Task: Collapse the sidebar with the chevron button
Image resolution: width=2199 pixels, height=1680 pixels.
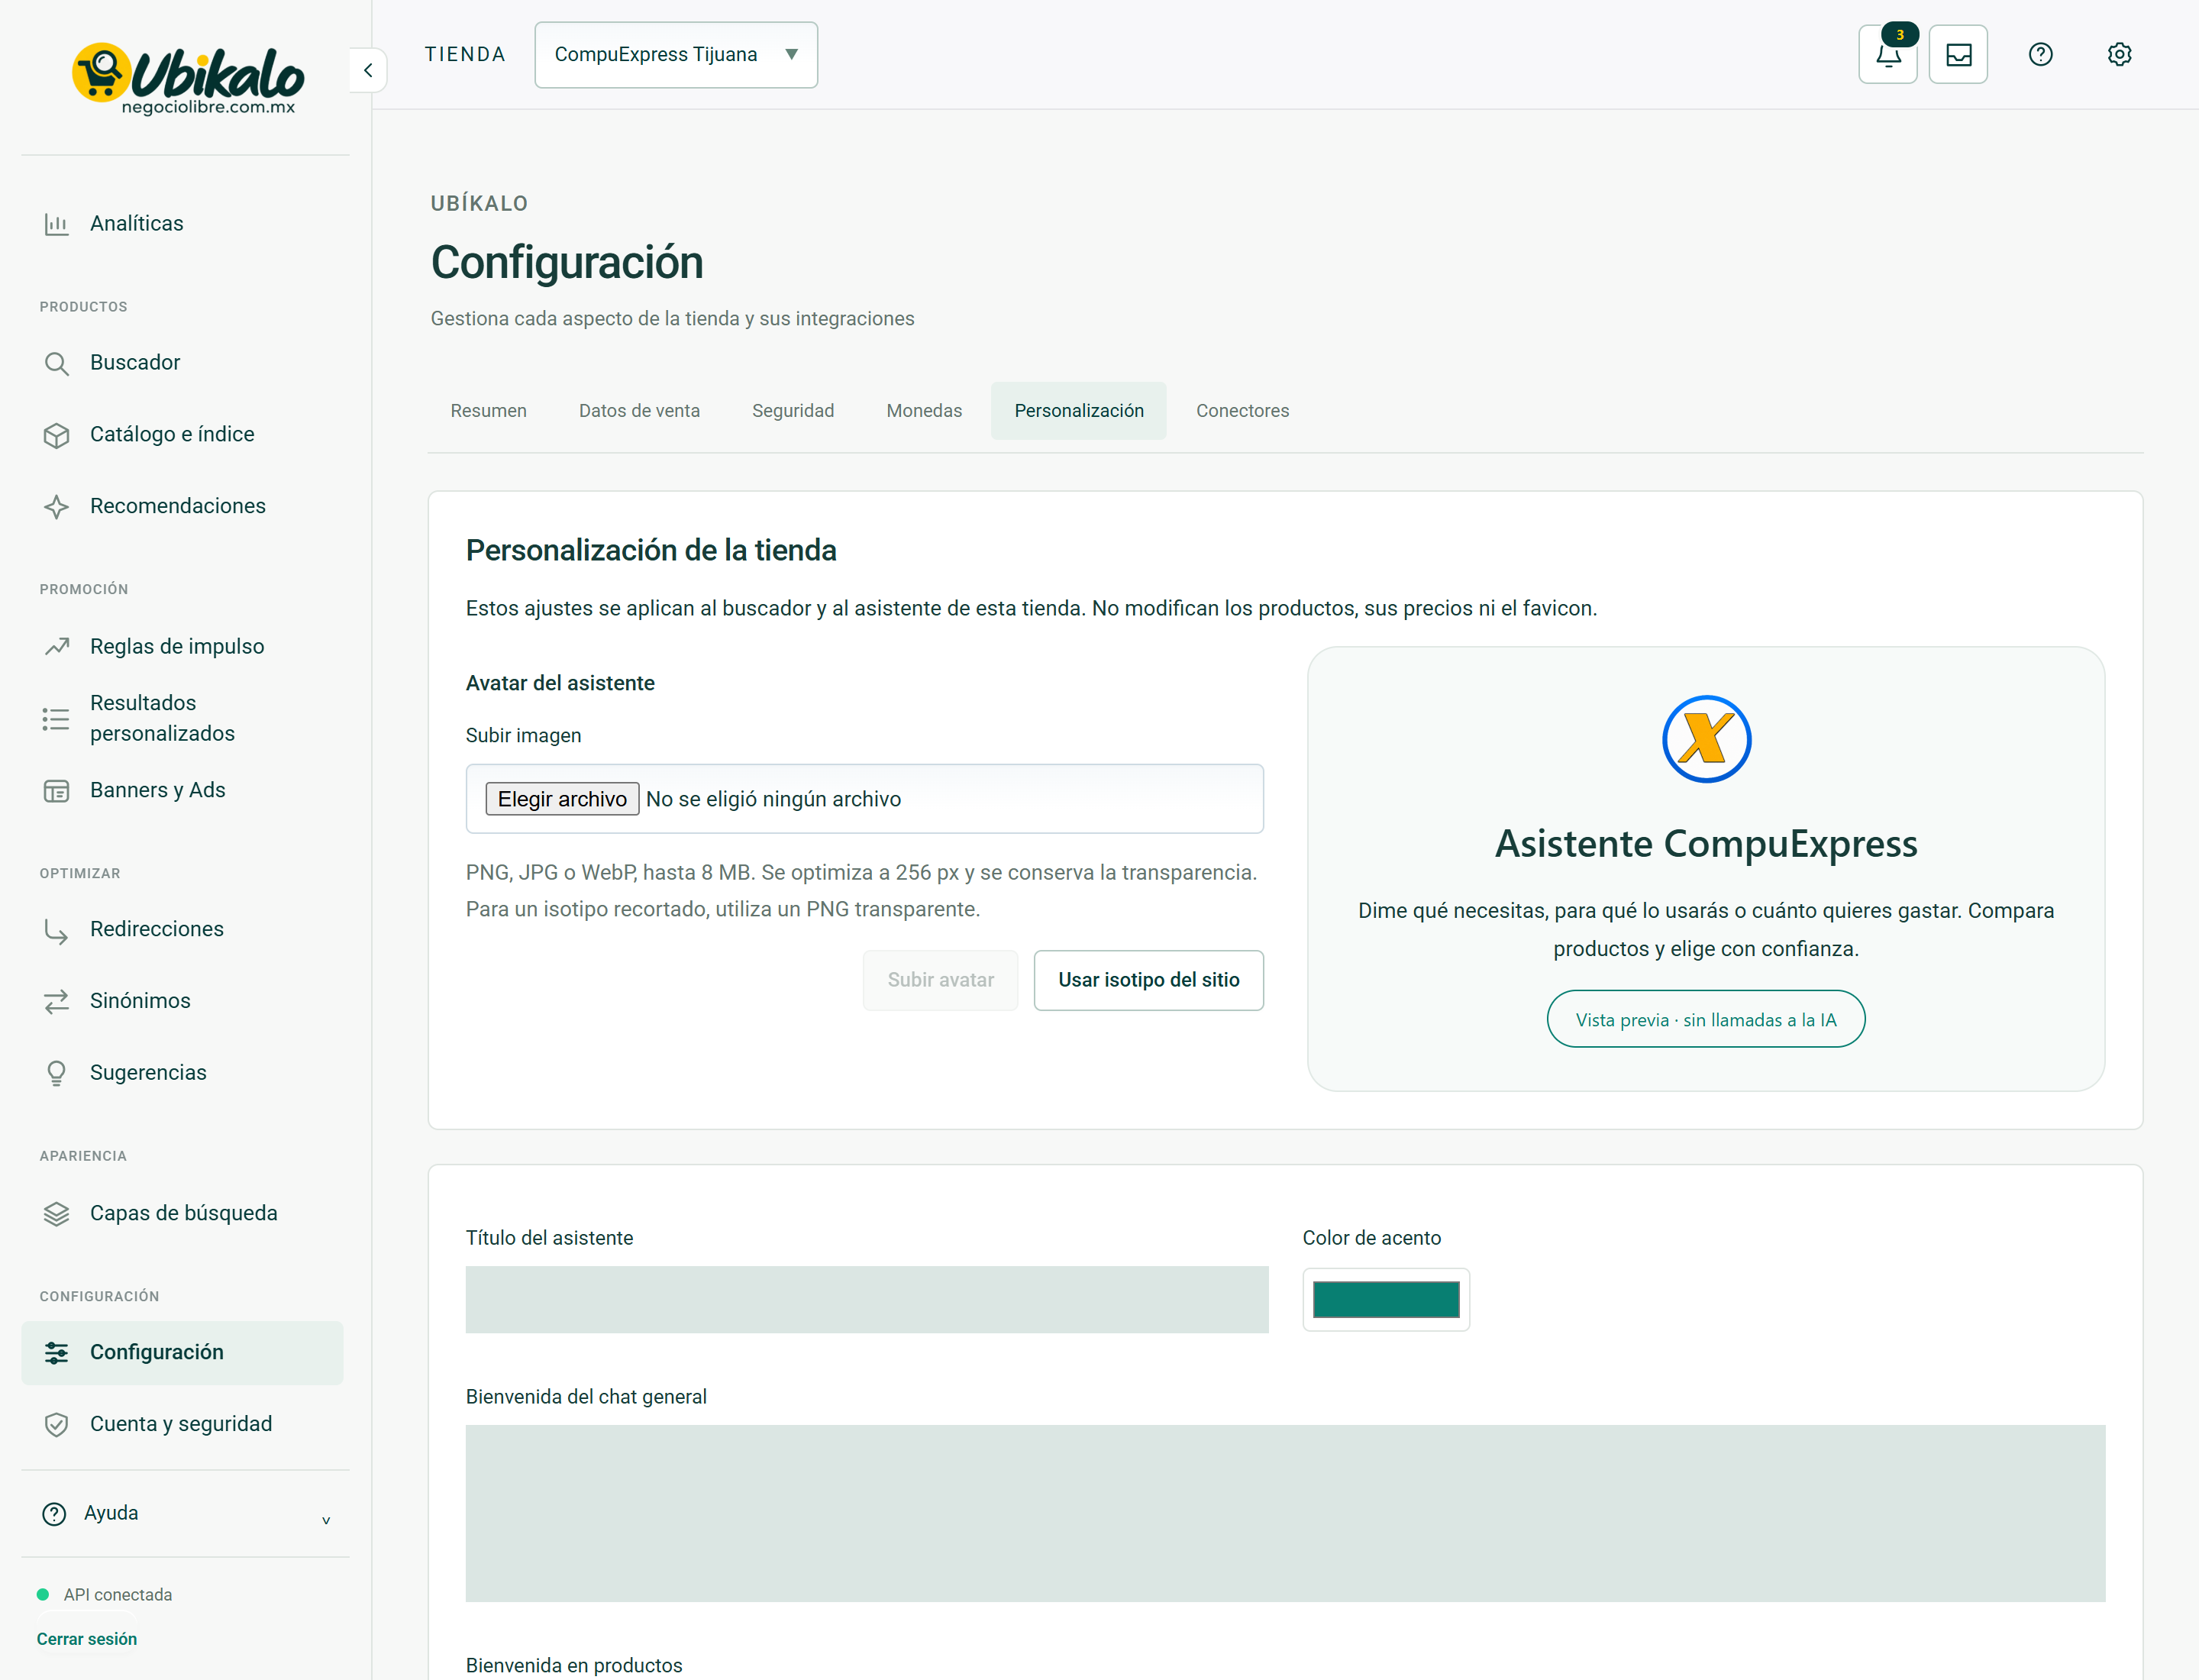Action: pyautogui.click(x=368, y=70)
